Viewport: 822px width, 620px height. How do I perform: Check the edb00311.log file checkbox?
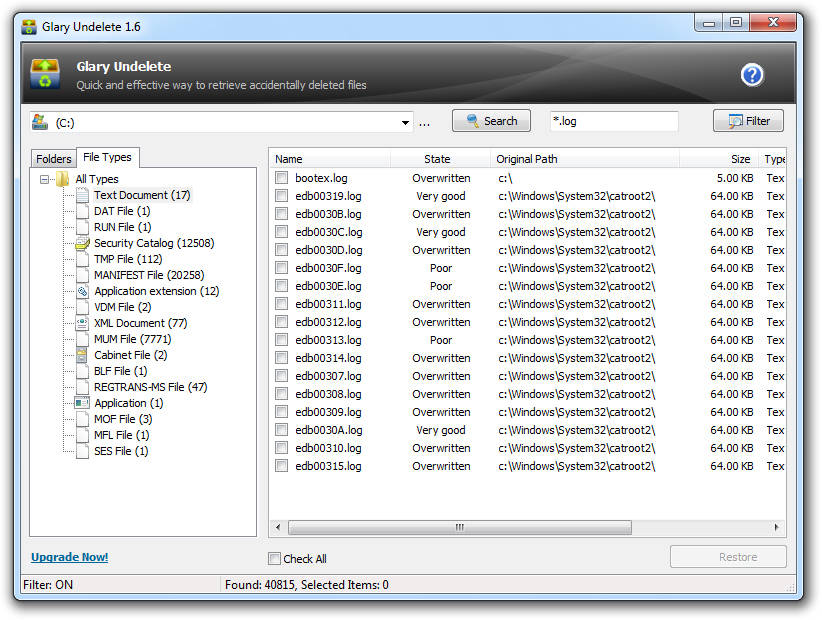pos(281,304)
